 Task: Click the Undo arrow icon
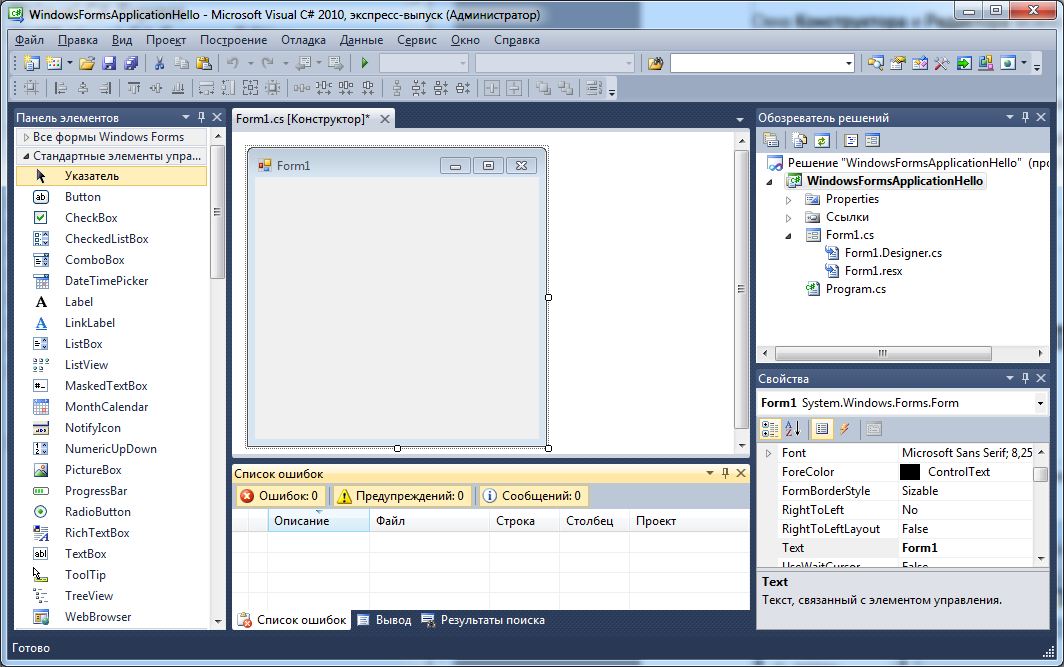pyautogui.click(x=233, y=63)
